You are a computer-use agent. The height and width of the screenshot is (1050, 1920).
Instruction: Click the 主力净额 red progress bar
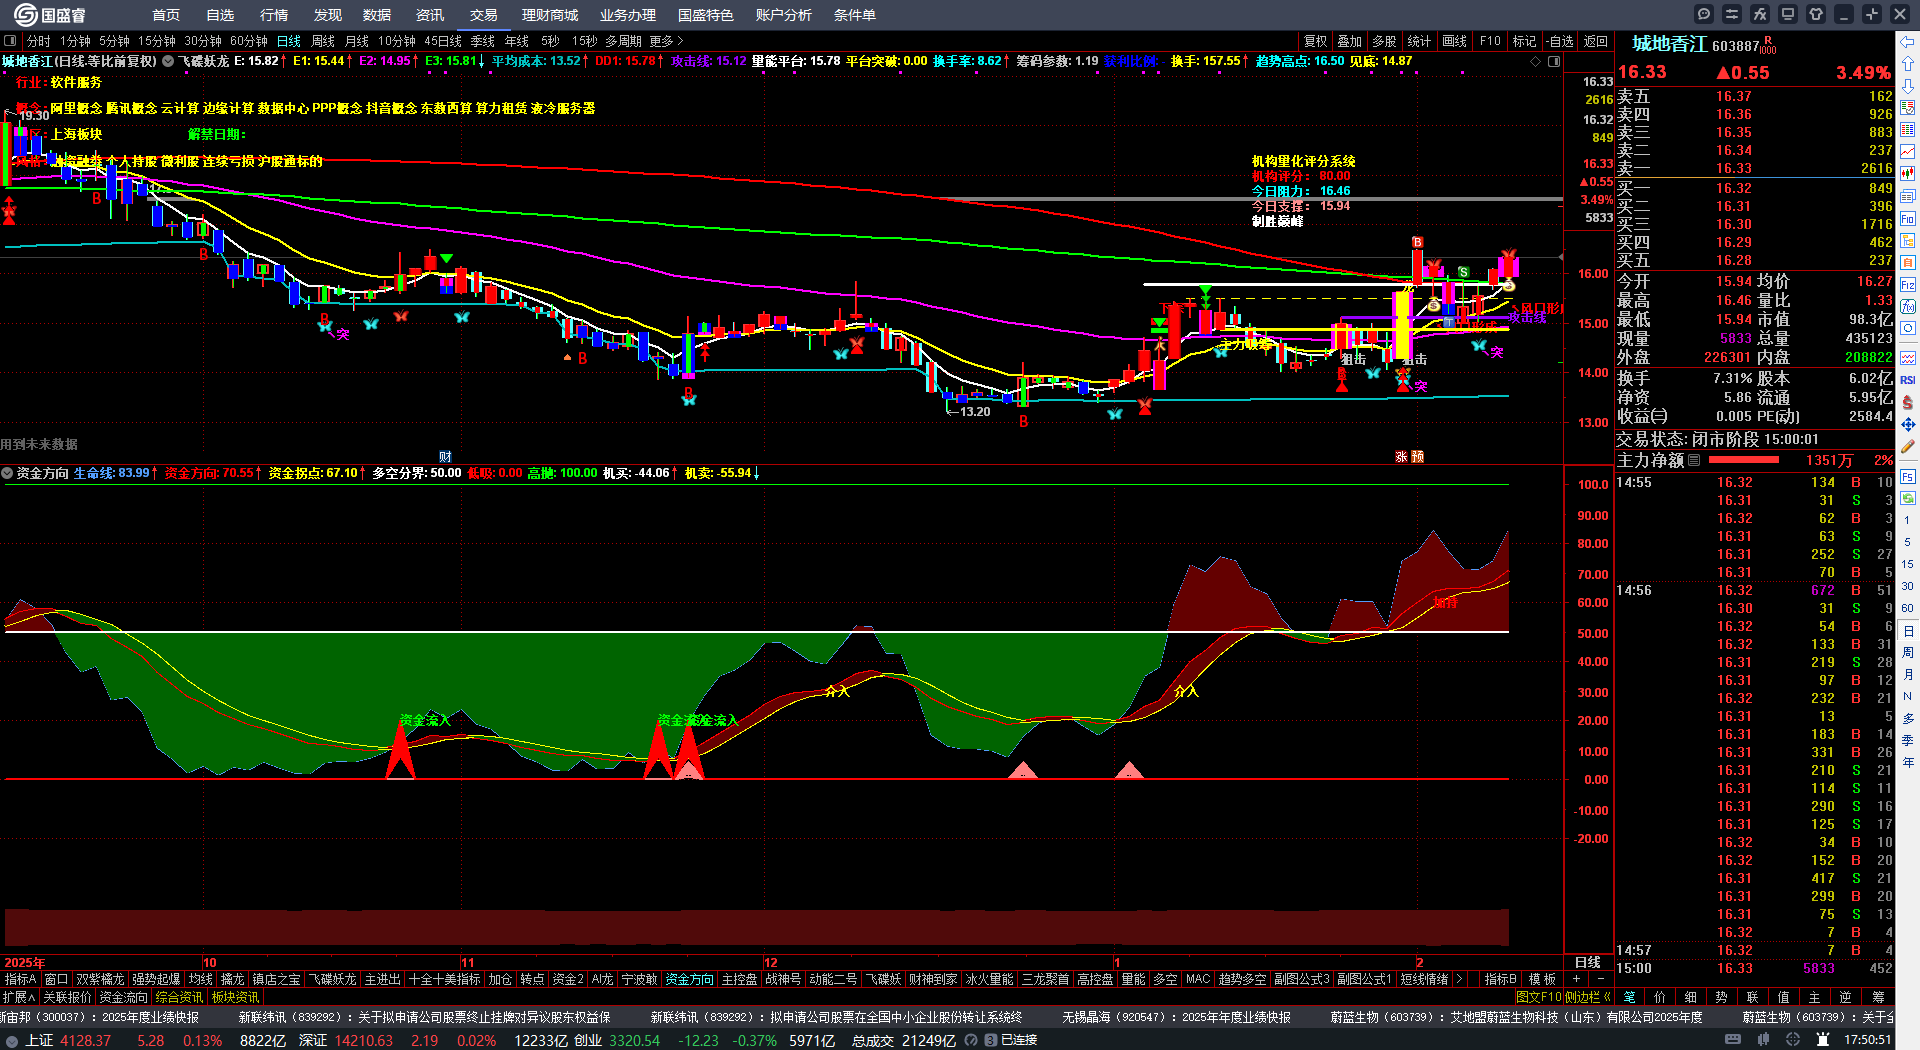1744,460
